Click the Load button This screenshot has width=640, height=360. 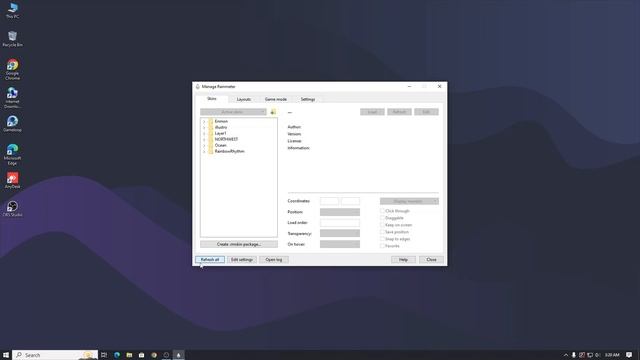click(x=372, y=112)
